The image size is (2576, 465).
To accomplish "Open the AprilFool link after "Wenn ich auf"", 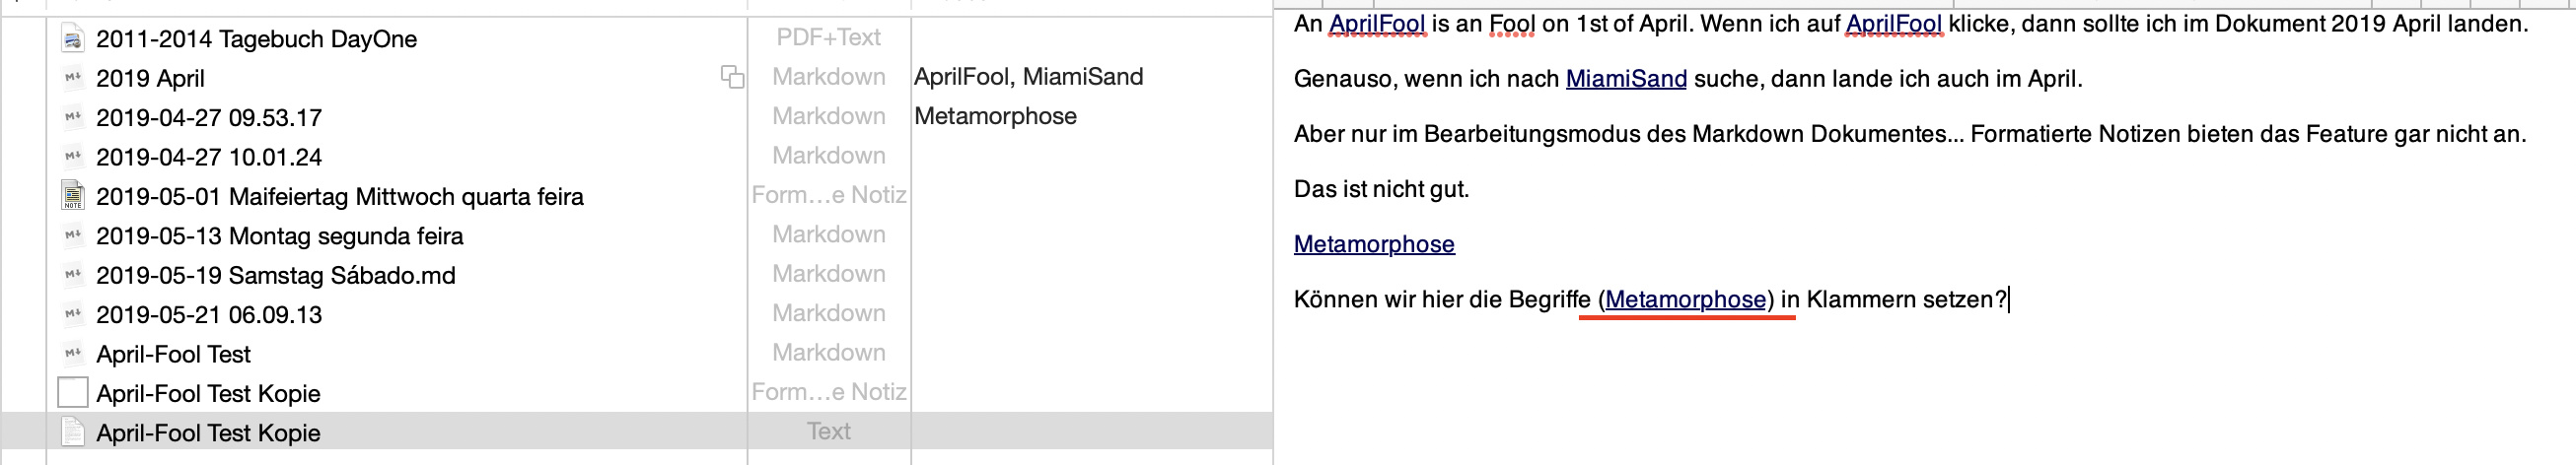I will [1893, 24].
